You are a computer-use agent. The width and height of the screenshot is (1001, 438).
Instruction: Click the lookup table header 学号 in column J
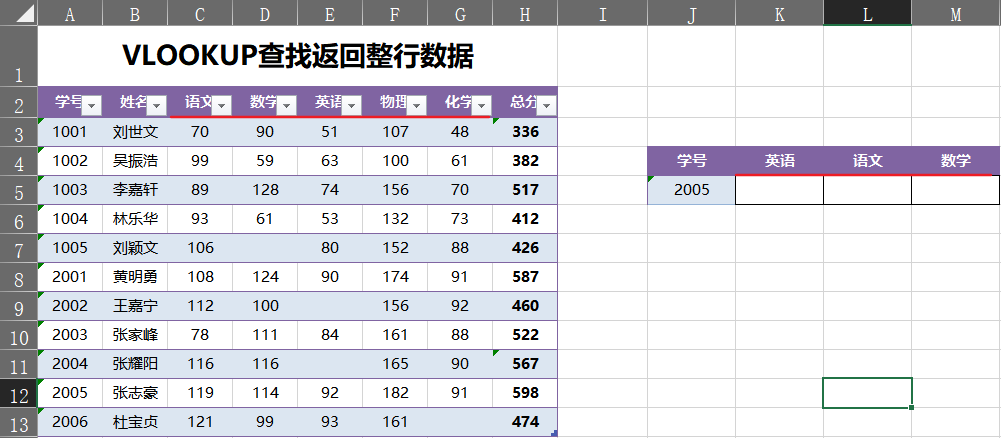691,161
